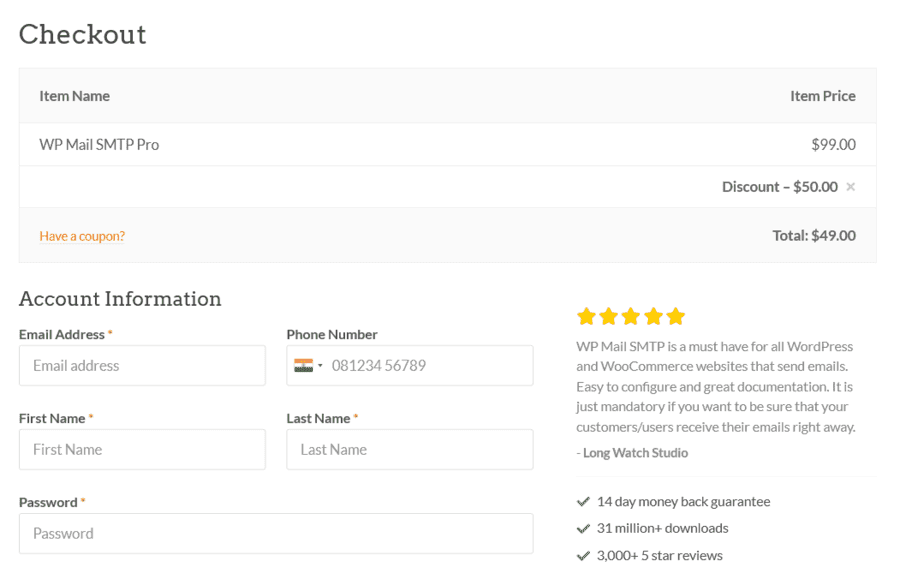The image size is (900, 585).
Task: Click the WP Mail SMTP Pro item name
Action: click(99, 145)
